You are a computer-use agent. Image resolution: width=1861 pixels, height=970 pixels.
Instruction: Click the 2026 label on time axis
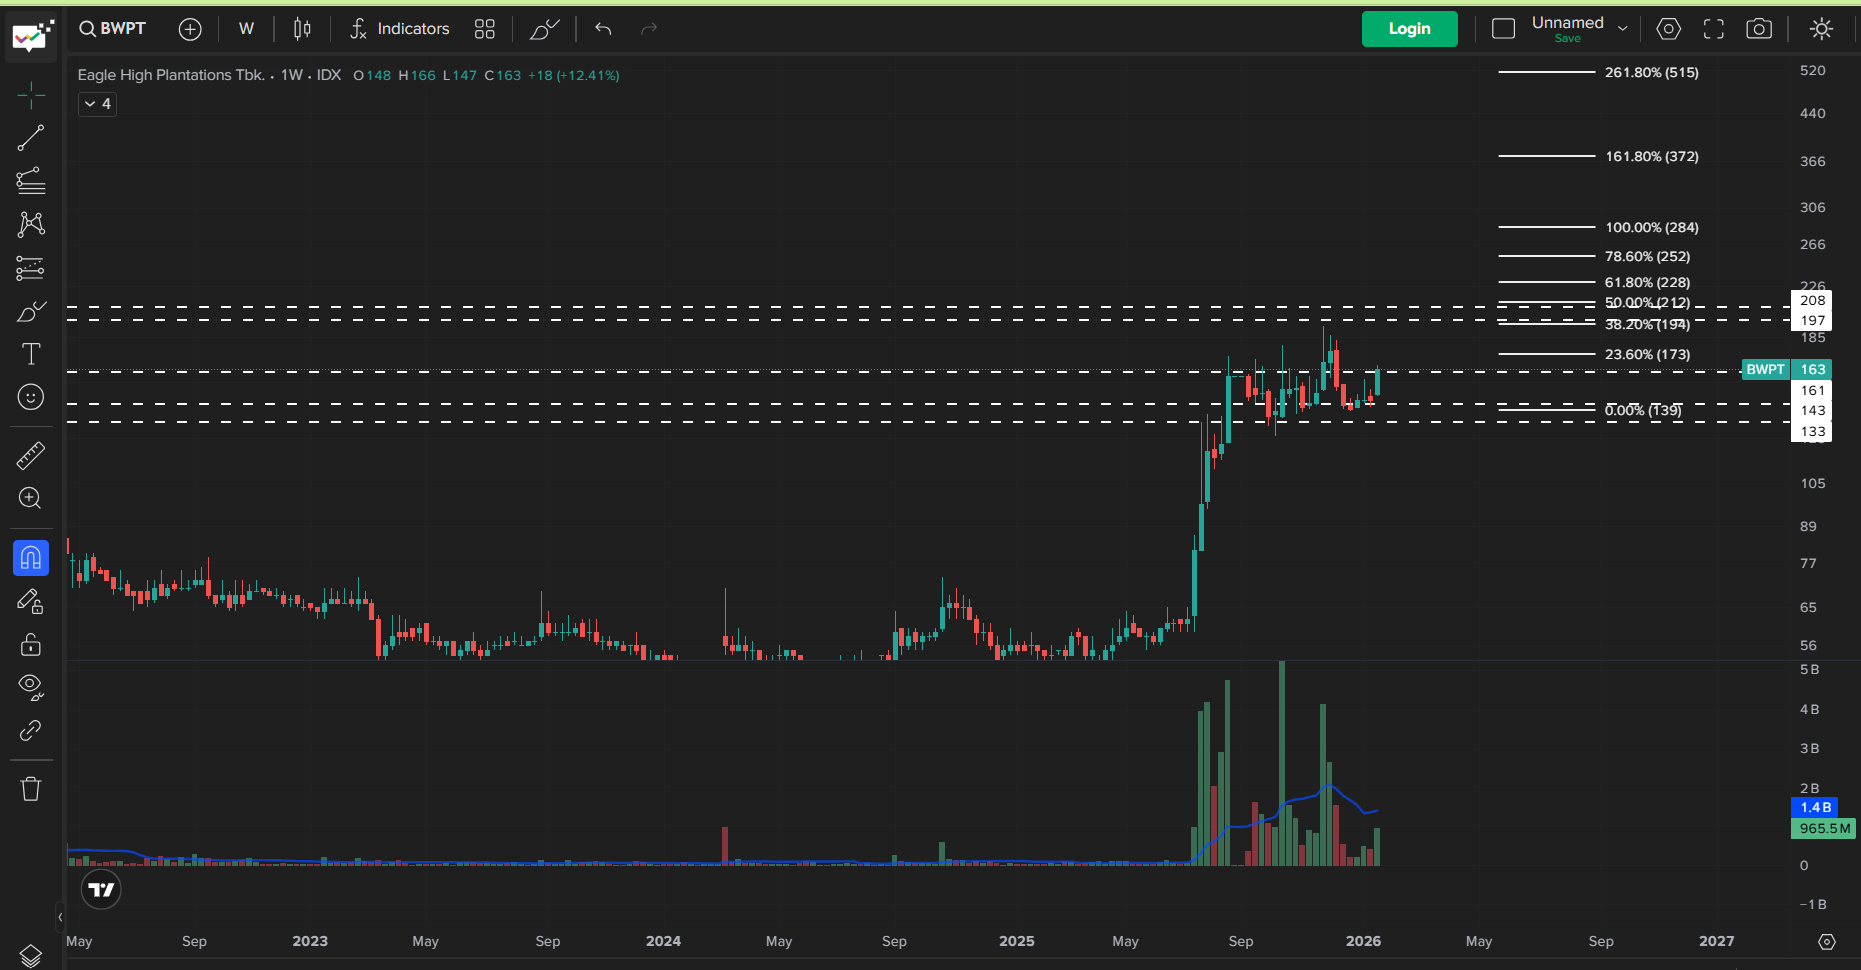click(x=1363, y=941)
